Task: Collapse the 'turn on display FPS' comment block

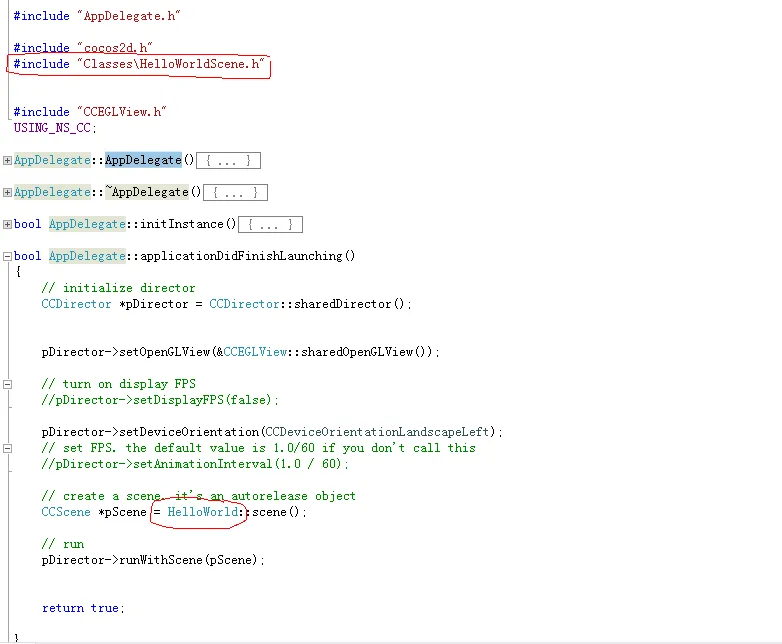Action: click(8, 384)
